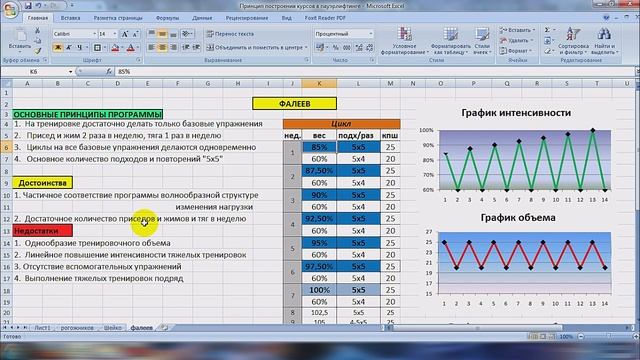Toggle center horizontal alignment
The width and height of the screenshot is (640, 360).
(162, 47)
